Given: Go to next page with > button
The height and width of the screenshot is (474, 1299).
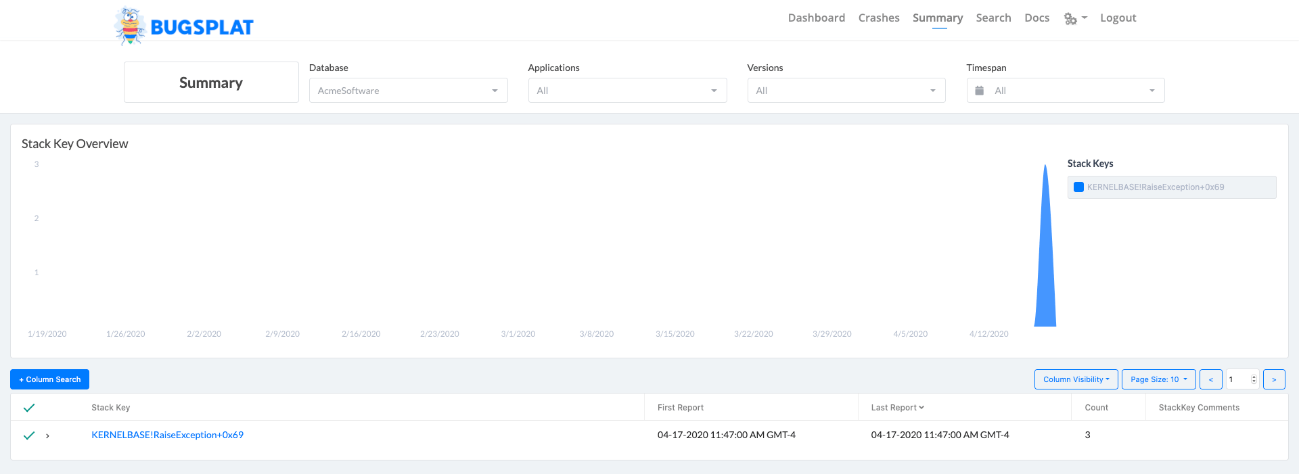Looking at the screenshot, I should (x=1274, y=379).
